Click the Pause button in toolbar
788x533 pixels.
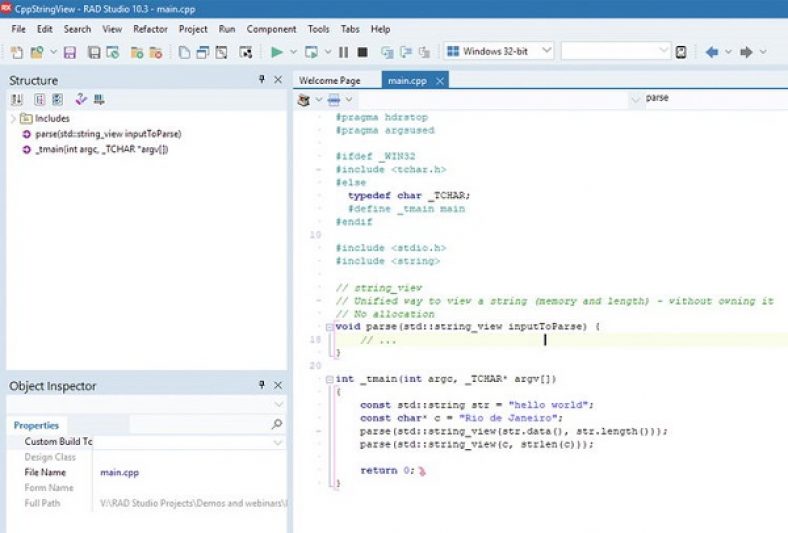tap(343, 52)
